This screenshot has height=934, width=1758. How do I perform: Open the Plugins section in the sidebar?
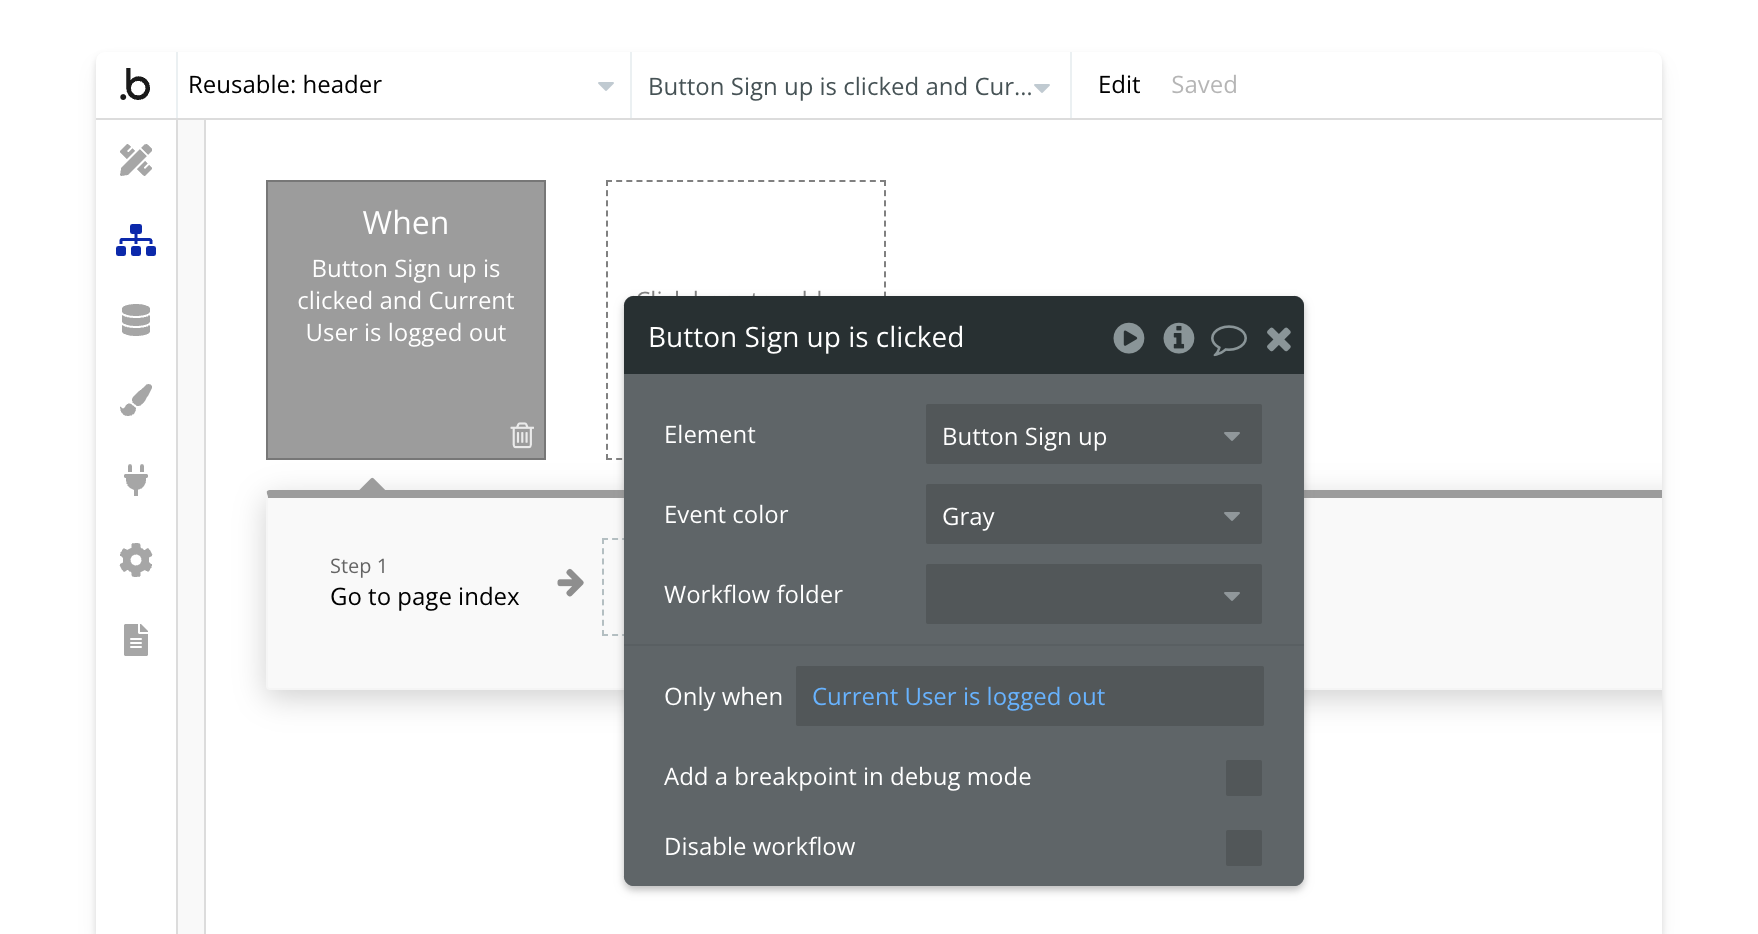coord(135,480)
